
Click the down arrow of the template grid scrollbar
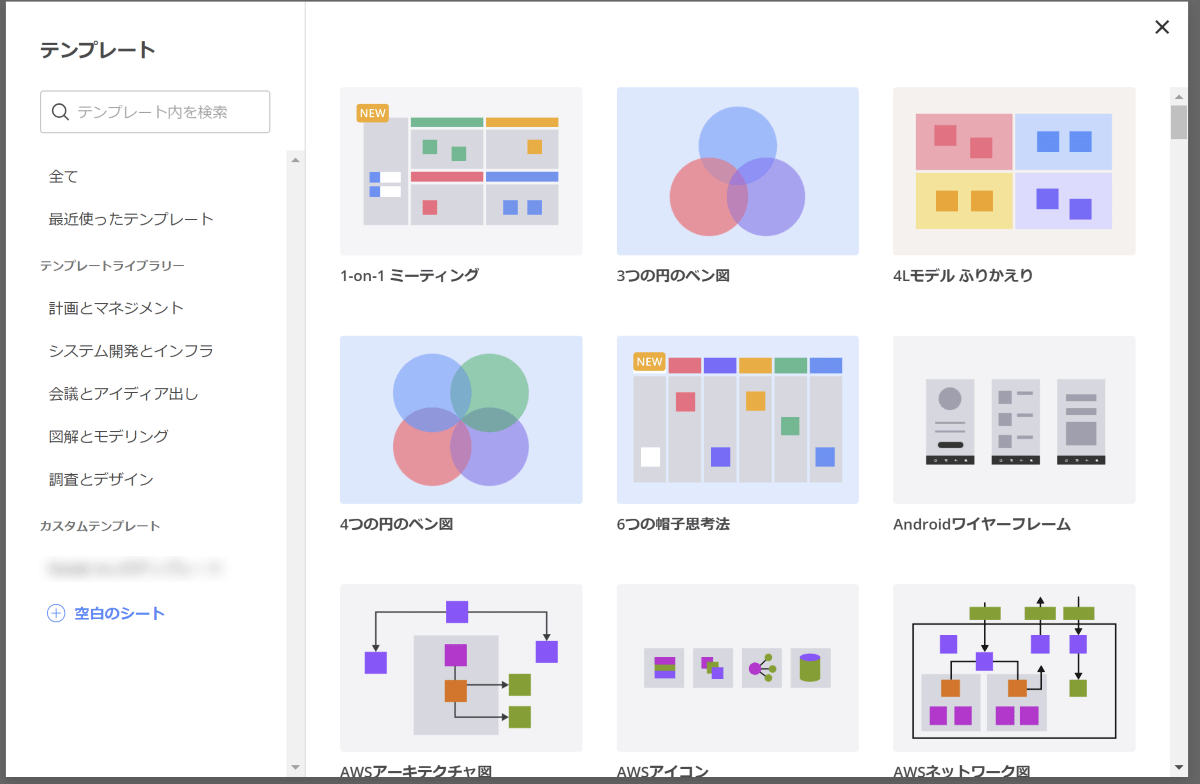pyautogui.click(x=1179, y=766)
